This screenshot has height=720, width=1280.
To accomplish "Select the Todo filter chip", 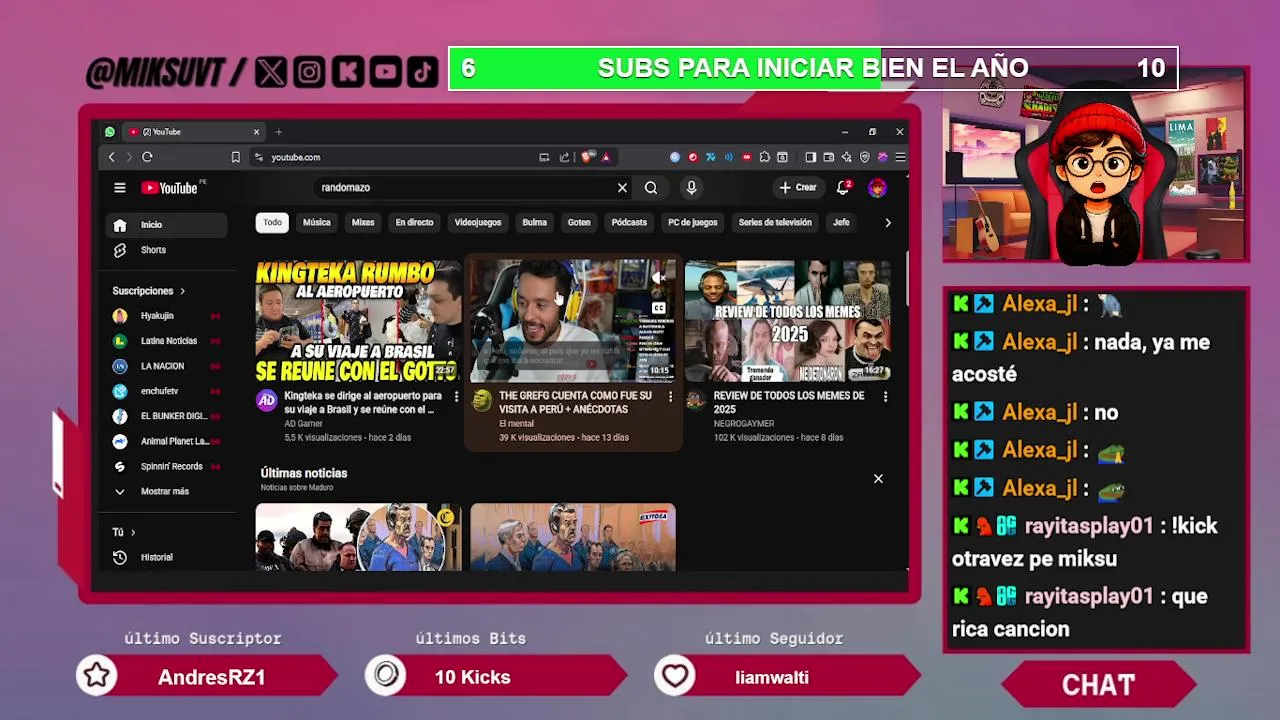I will coord(272,222).
